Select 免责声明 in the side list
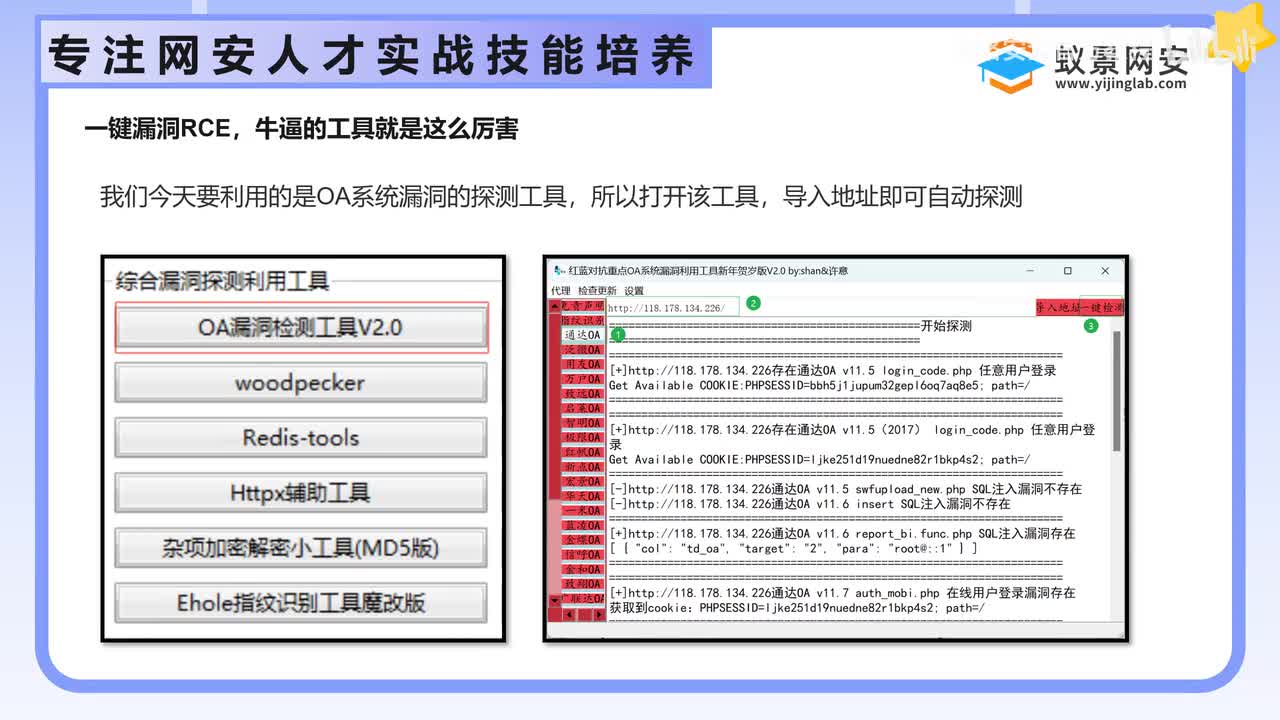This screenshot has width=1280, height=720. 583,306
